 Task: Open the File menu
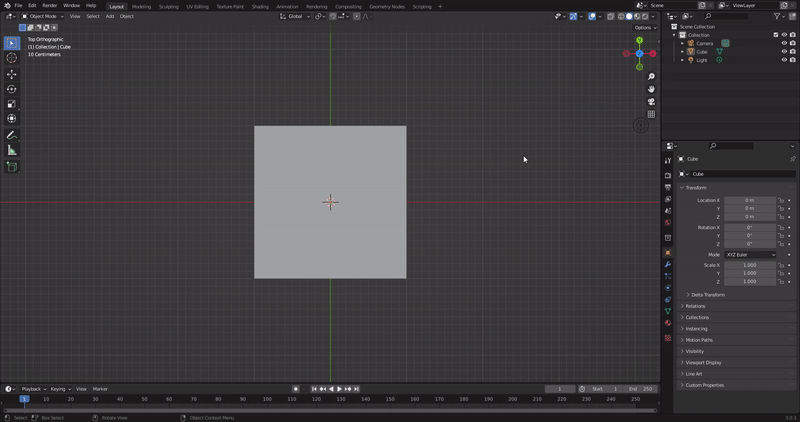coord(18,6)
